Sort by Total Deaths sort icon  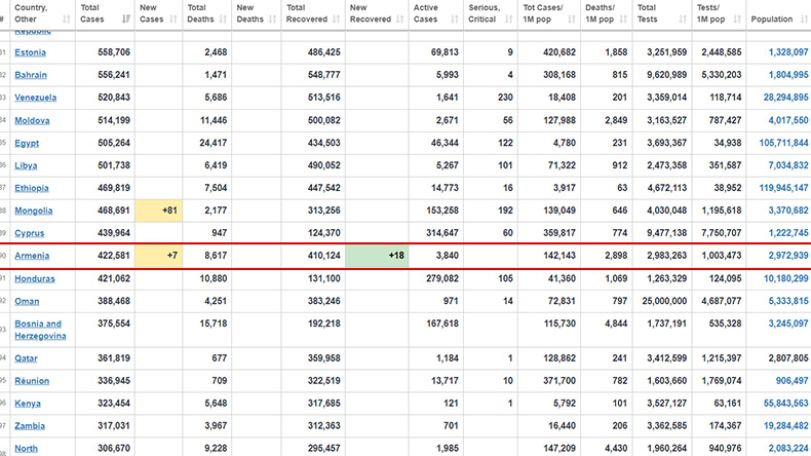(x=223, y=20)
